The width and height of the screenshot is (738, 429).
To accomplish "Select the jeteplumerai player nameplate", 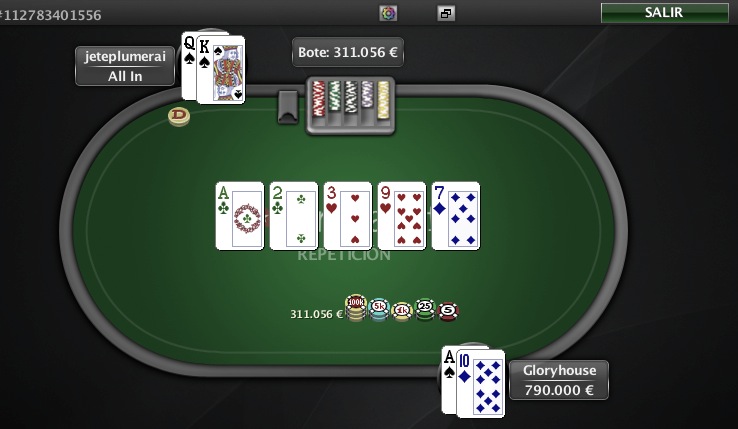I will pos(125,66).
